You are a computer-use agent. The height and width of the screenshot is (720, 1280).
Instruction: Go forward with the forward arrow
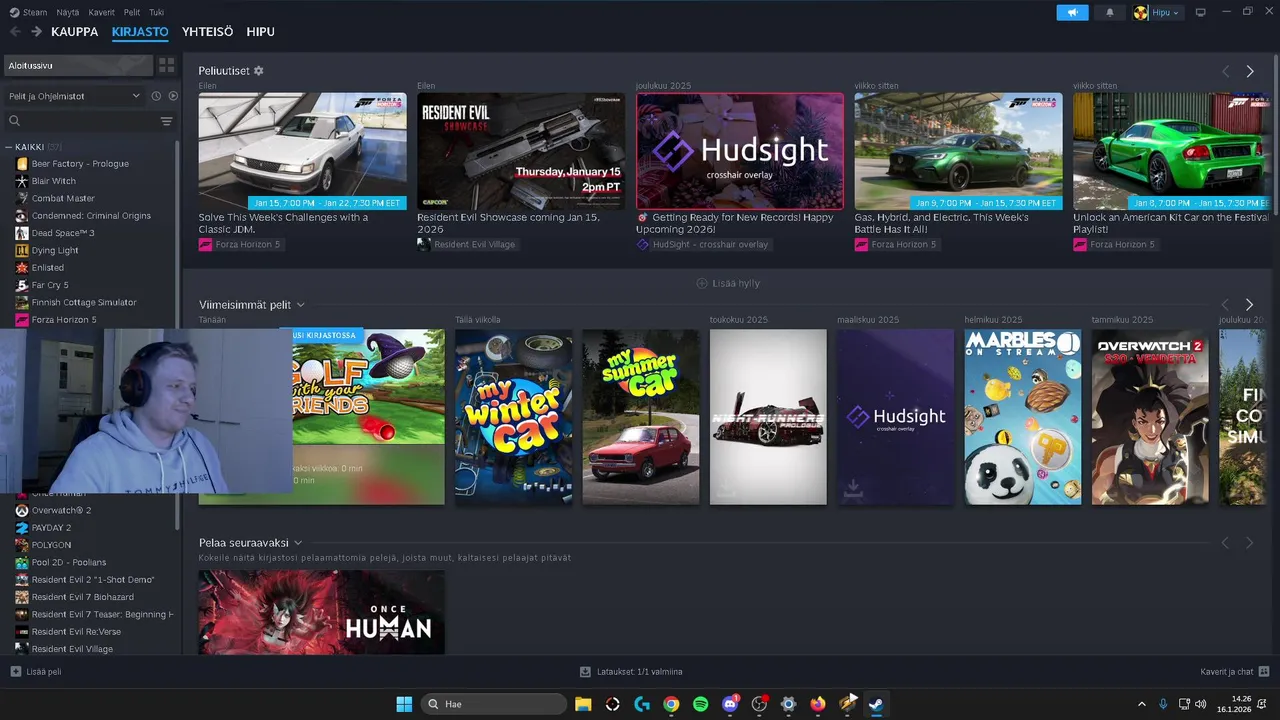(x=36, y=32)
